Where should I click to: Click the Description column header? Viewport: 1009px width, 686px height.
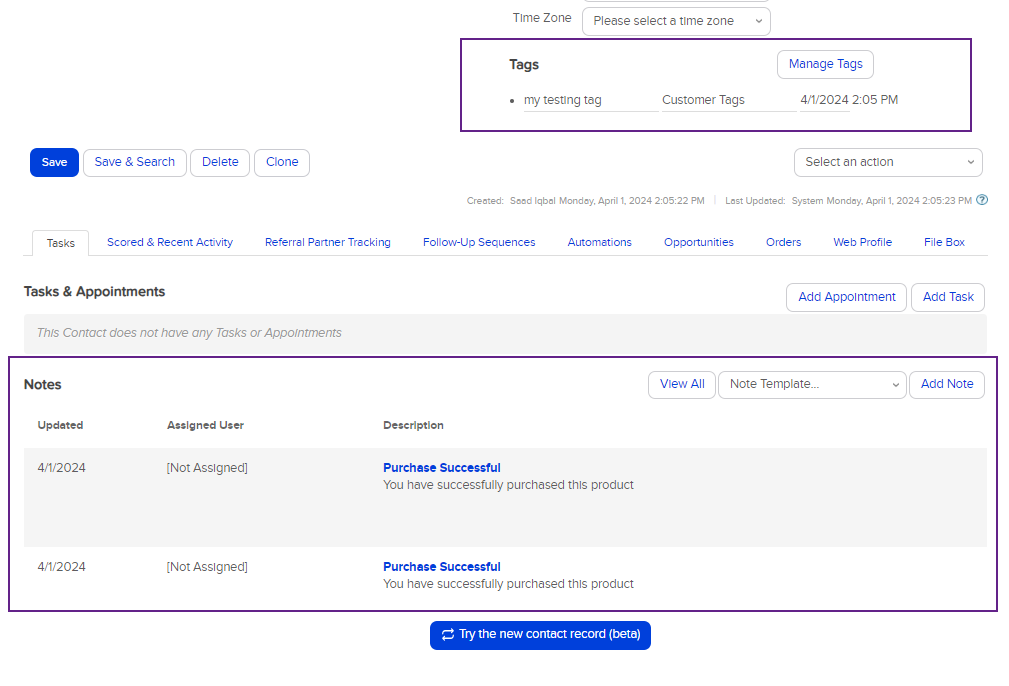click(413, 425)
